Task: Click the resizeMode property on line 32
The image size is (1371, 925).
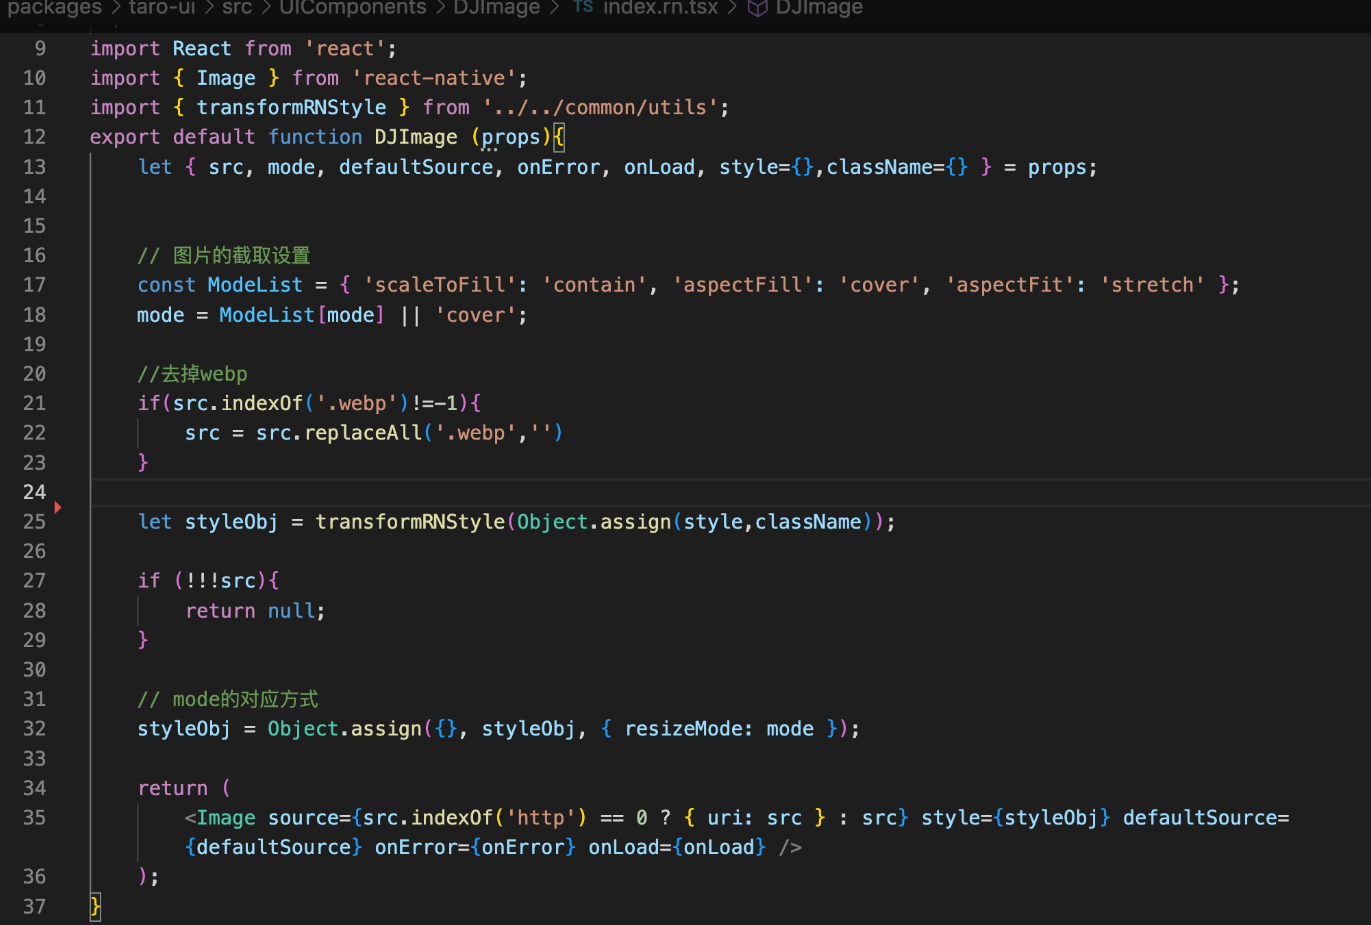Action: (x=684, y=729)
